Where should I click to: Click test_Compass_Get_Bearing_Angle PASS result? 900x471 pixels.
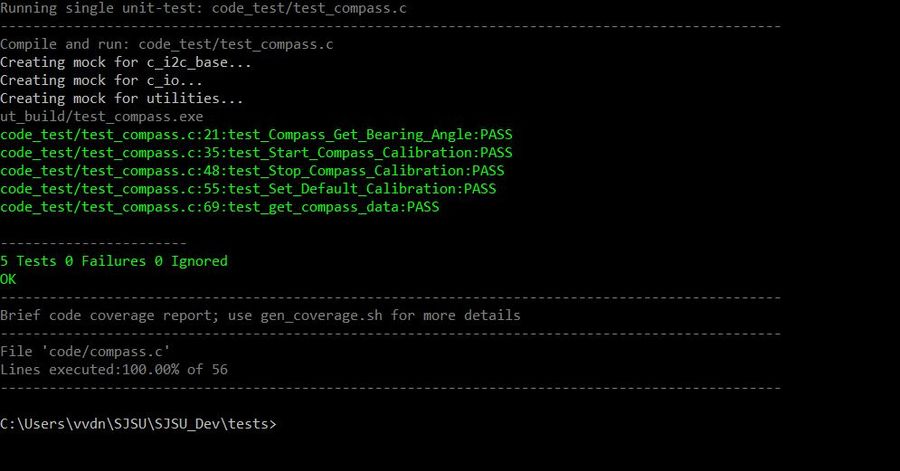click(x=256, y=135)
